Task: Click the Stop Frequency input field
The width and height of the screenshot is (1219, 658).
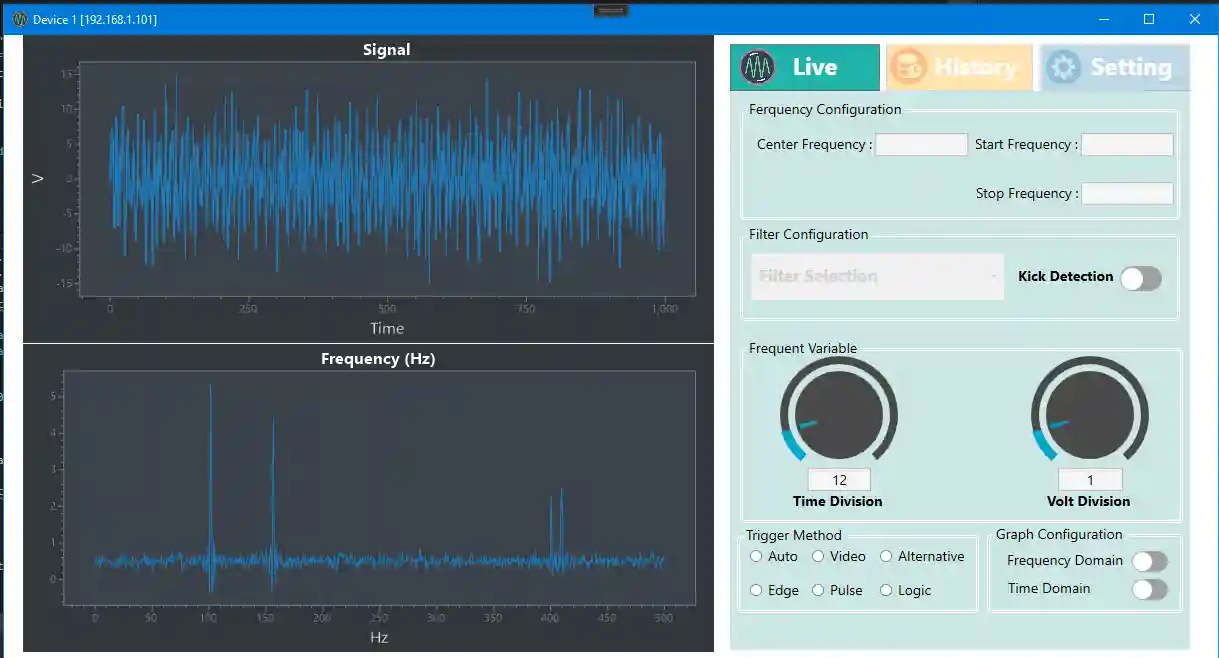Action: coord(1127,193)
